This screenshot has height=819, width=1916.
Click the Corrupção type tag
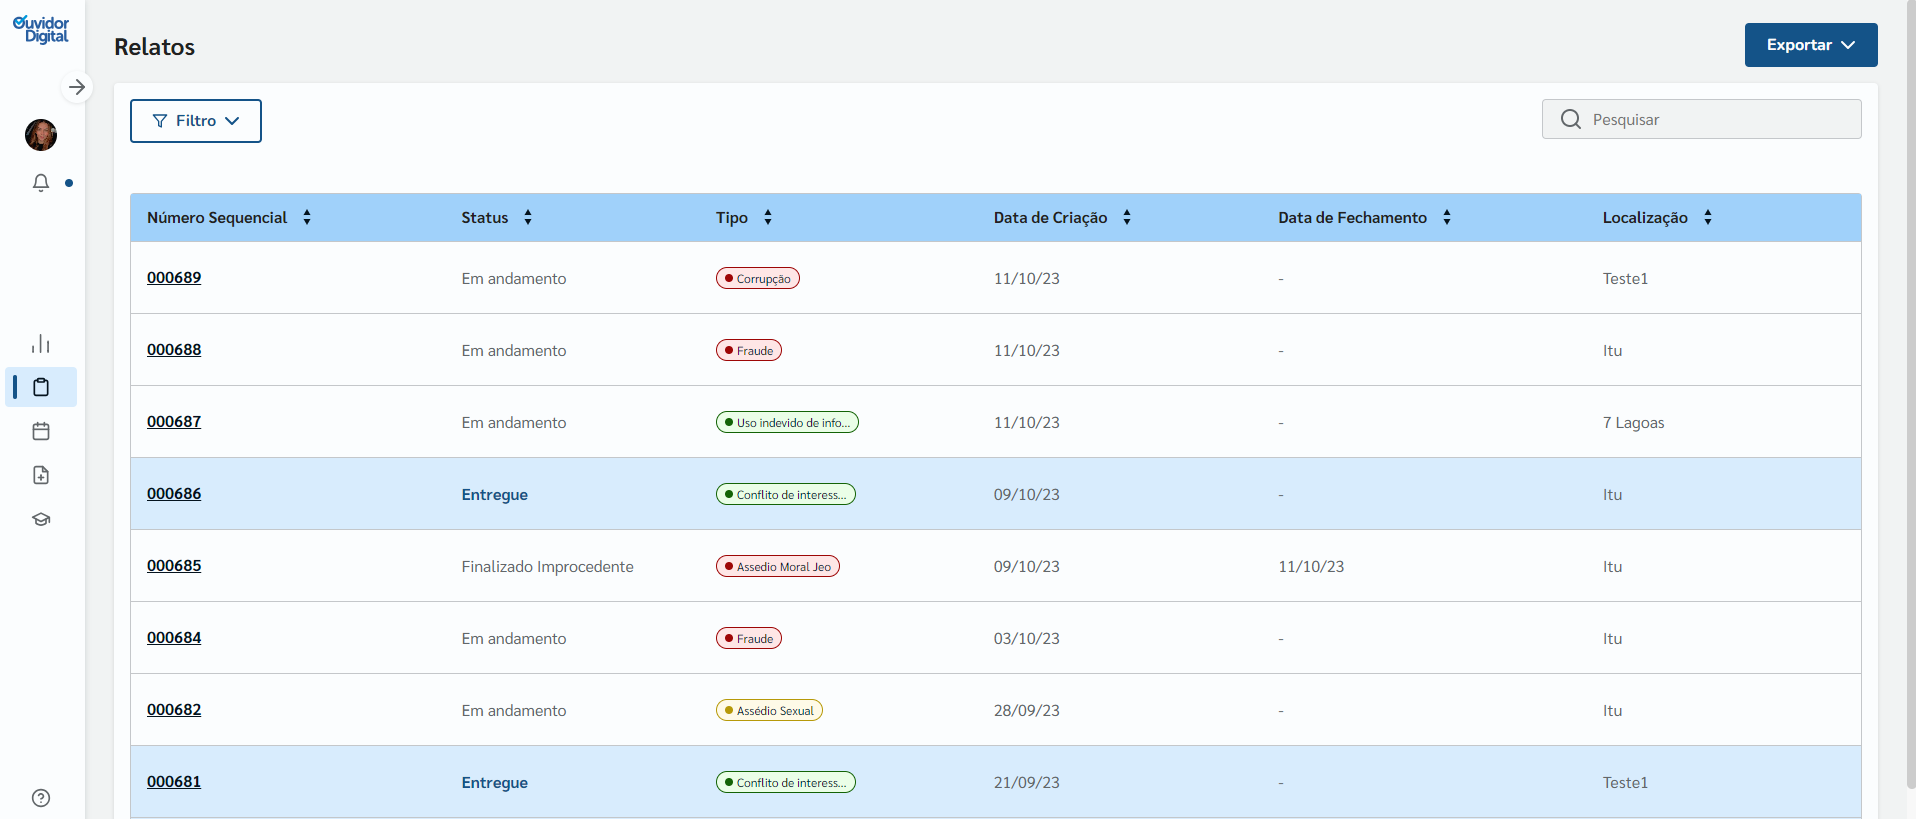(x=758, y=279)
